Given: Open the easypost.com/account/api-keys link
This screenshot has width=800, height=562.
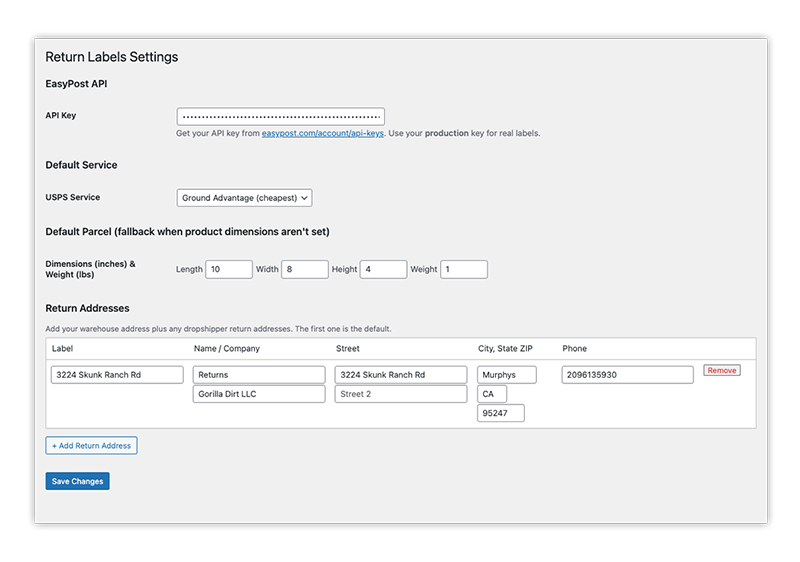Looking at the screenshot, I should tap(322, 133).
